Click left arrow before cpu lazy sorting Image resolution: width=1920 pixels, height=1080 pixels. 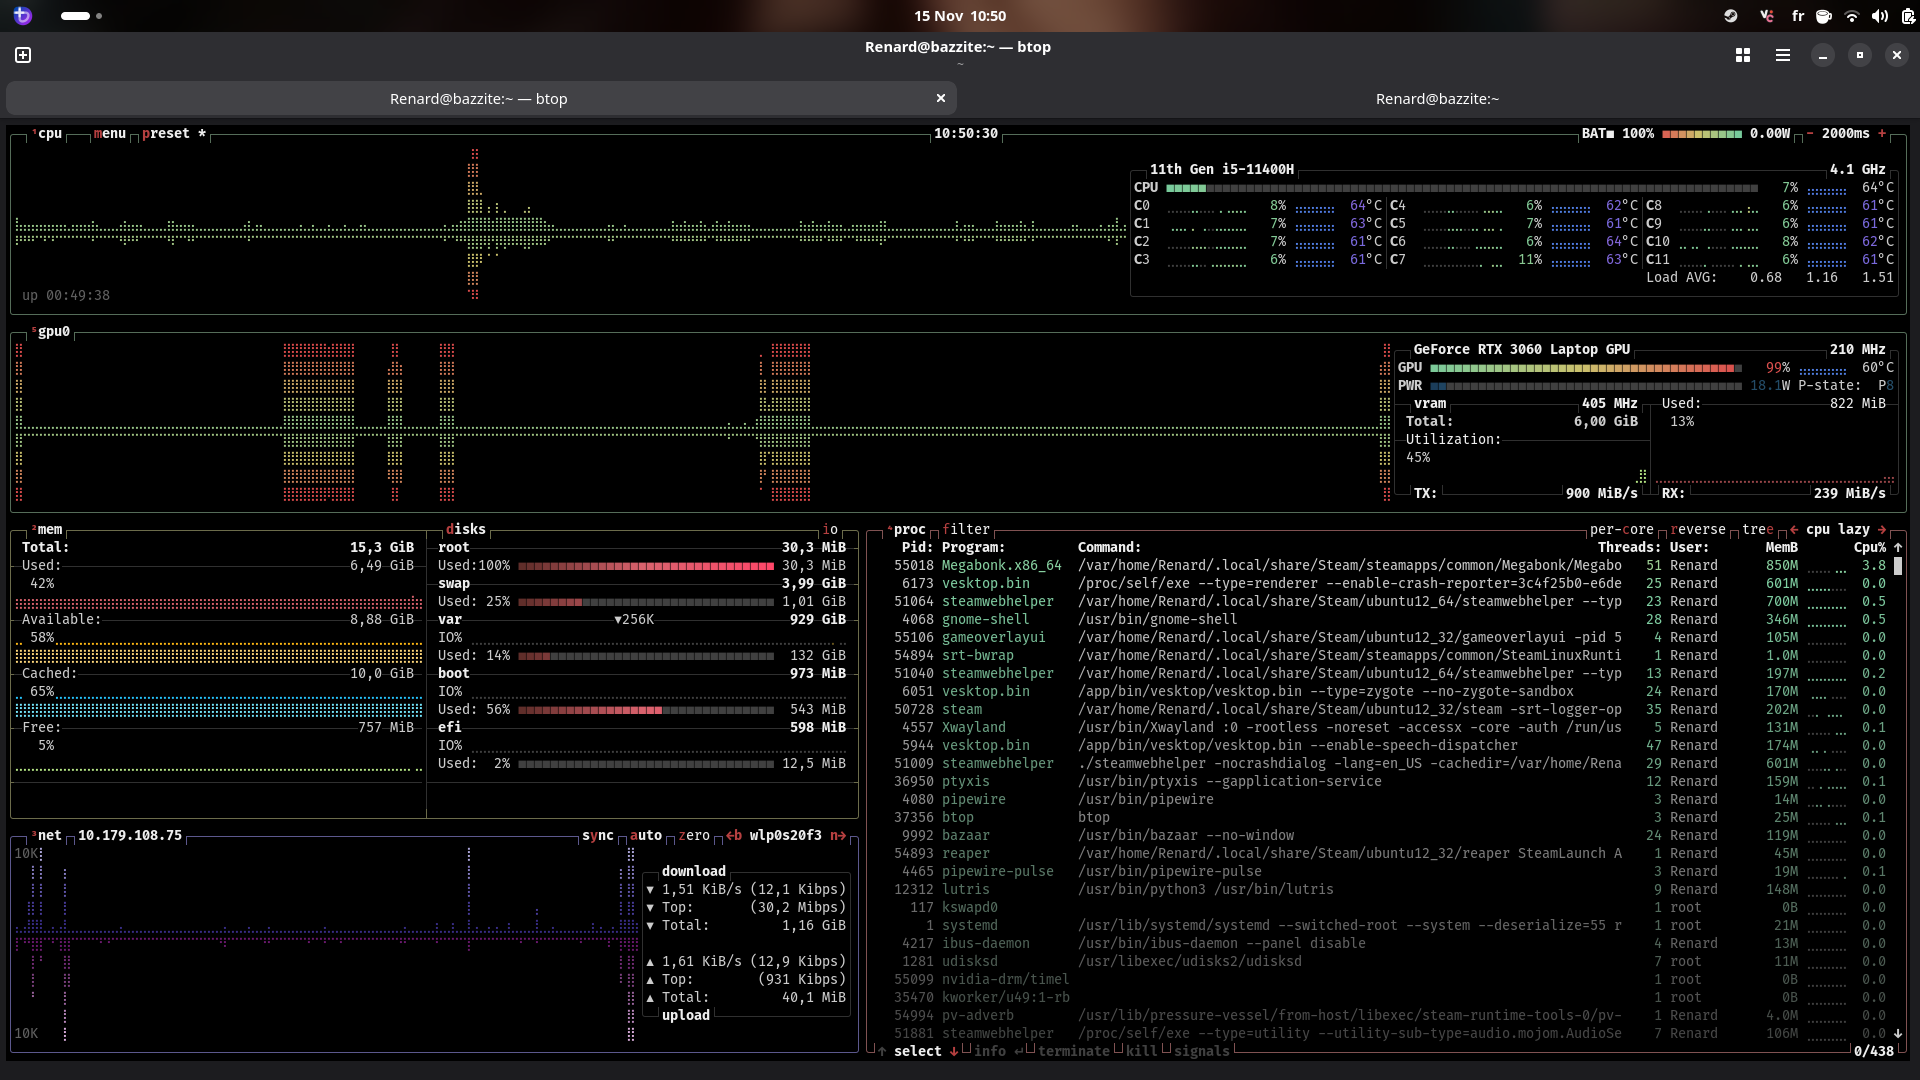[1794, 529]
